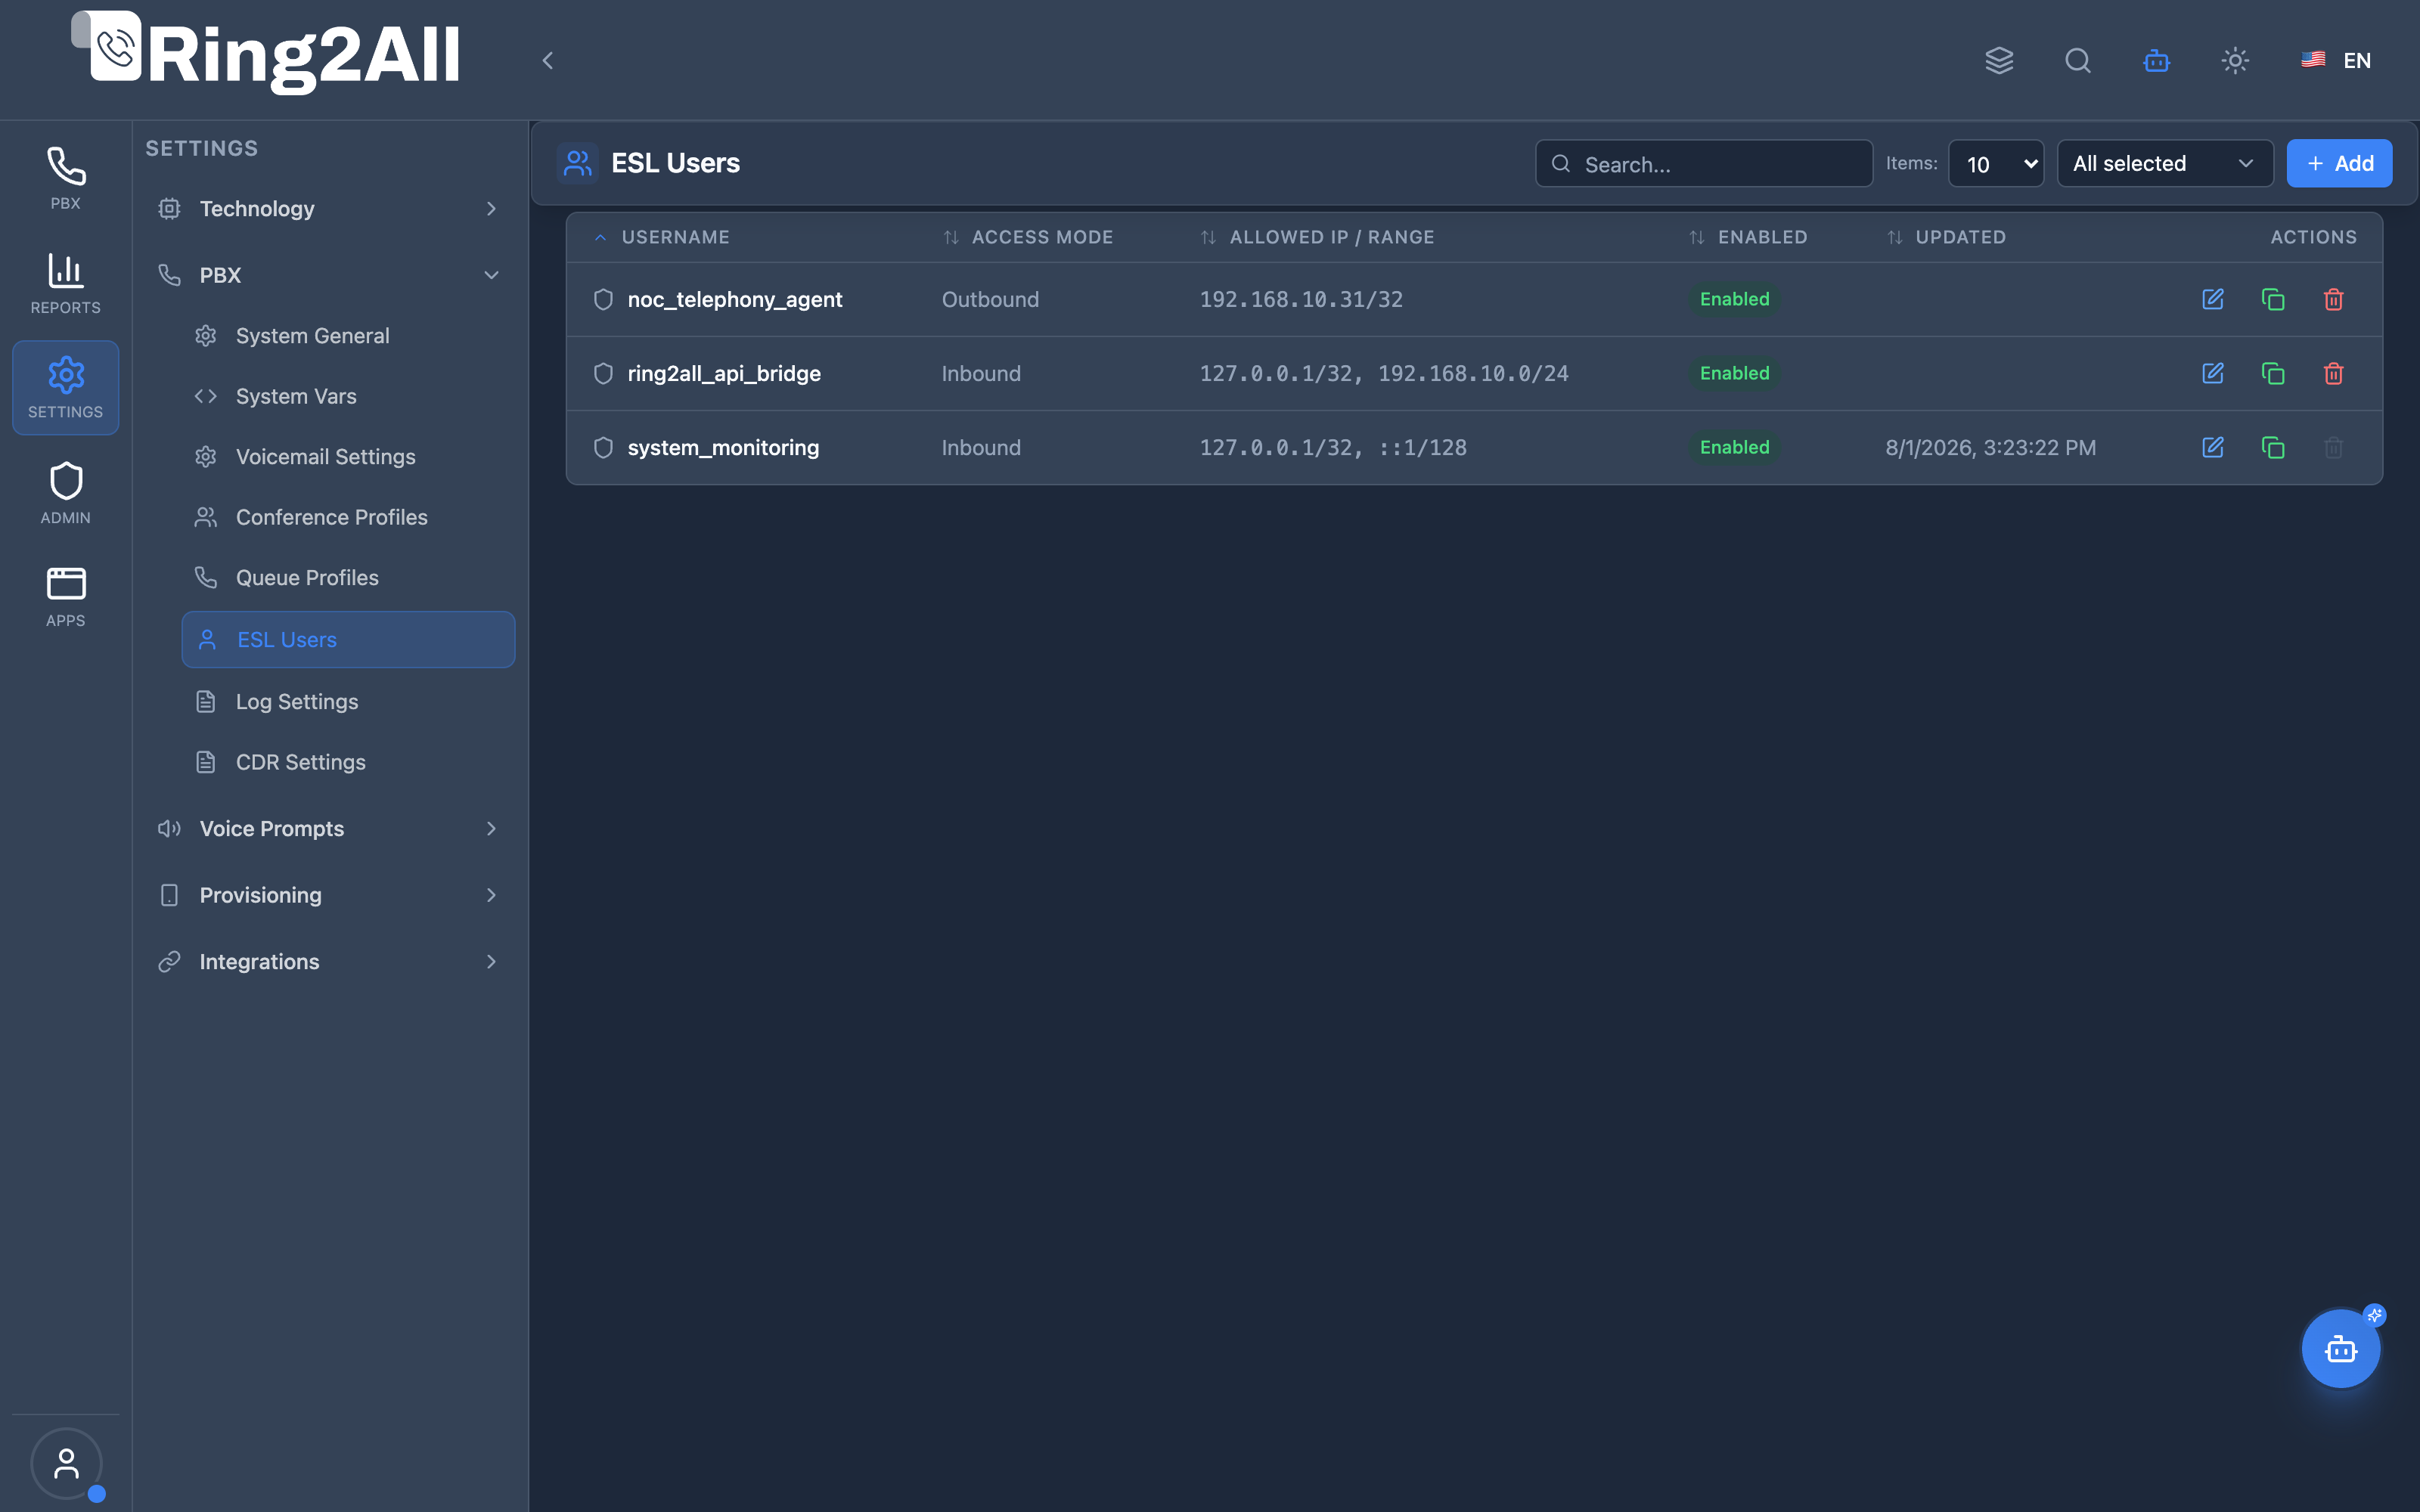Open Conference Profiles page

tap(348, 517)
